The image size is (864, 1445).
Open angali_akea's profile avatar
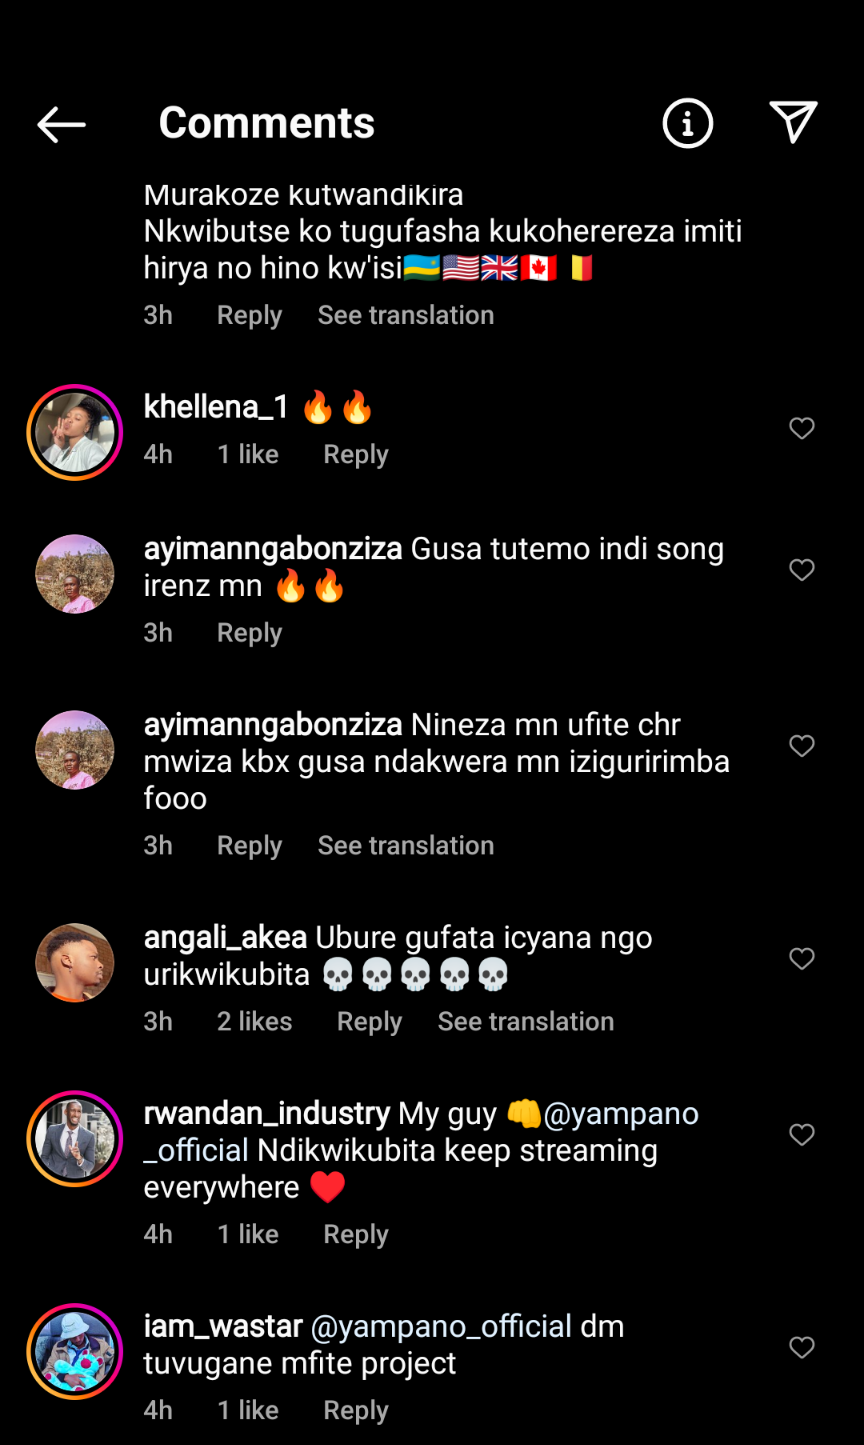[x=75, y=962]
